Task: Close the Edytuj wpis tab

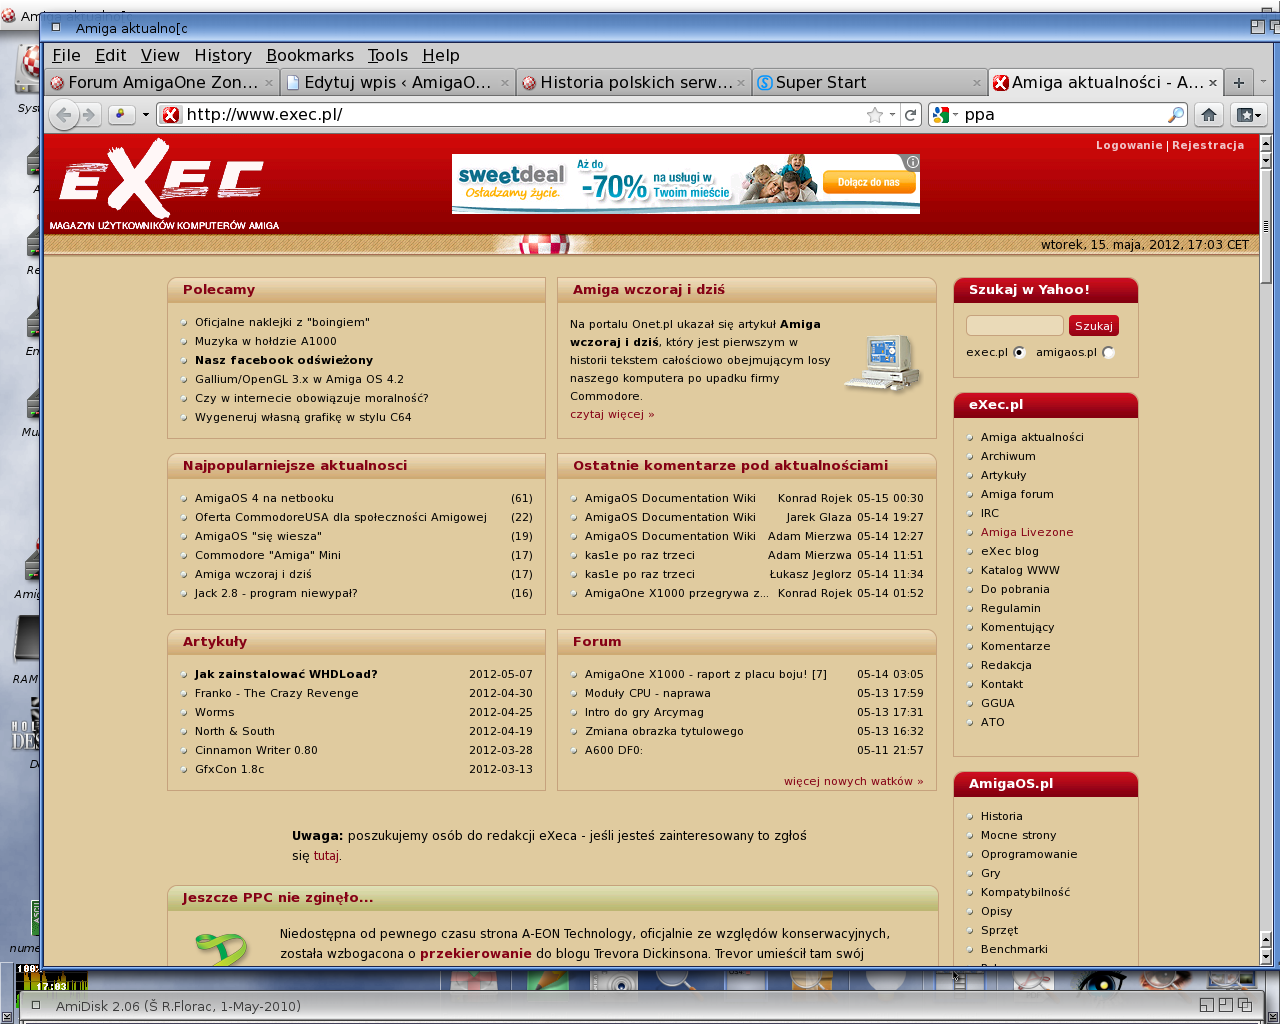Action: (505, 83)
